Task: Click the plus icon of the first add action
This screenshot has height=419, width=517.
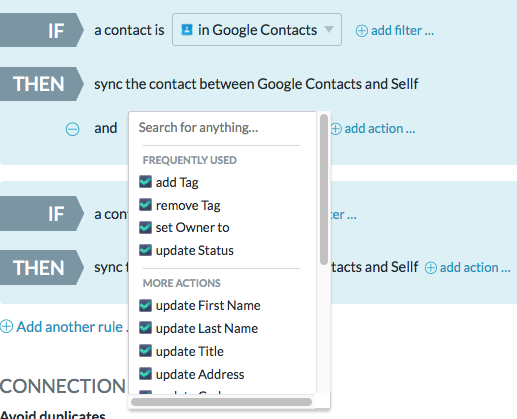Action: click(336, 129)
